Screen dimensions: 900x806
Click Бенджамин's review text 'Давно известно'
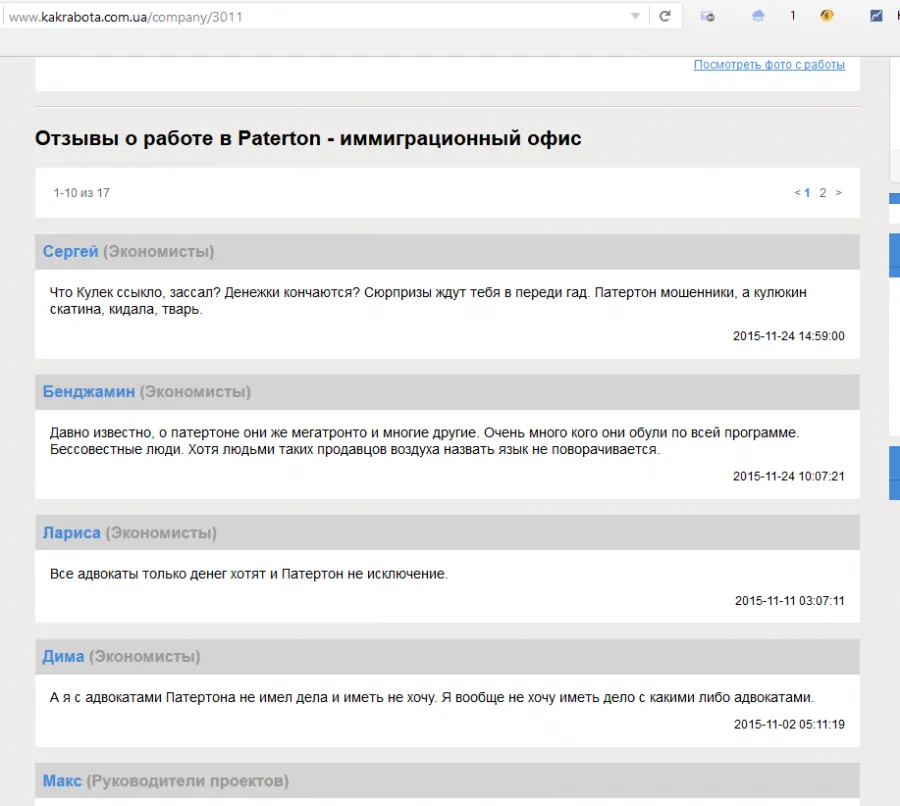point(425,441)
